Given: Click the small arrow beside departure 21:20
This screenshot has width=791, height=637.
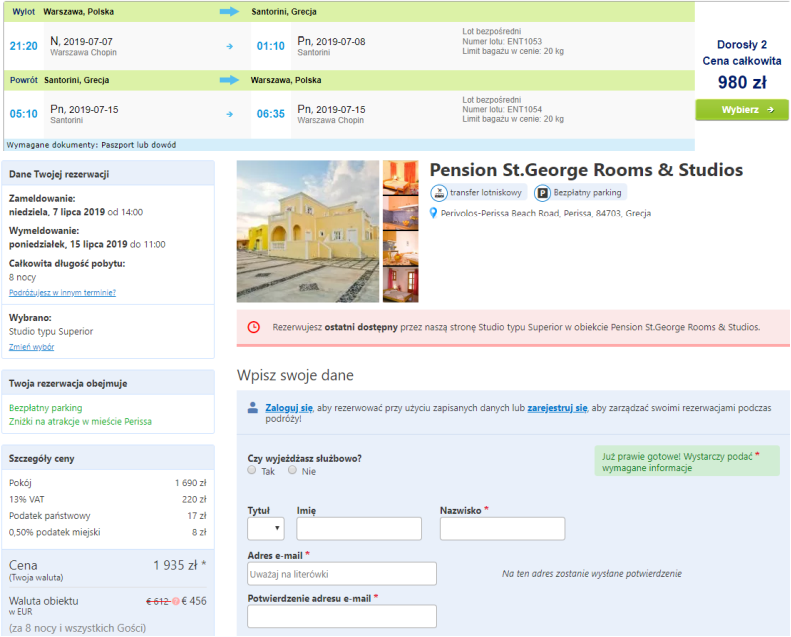Looking at the screenshot, I should tap(230, 46).
